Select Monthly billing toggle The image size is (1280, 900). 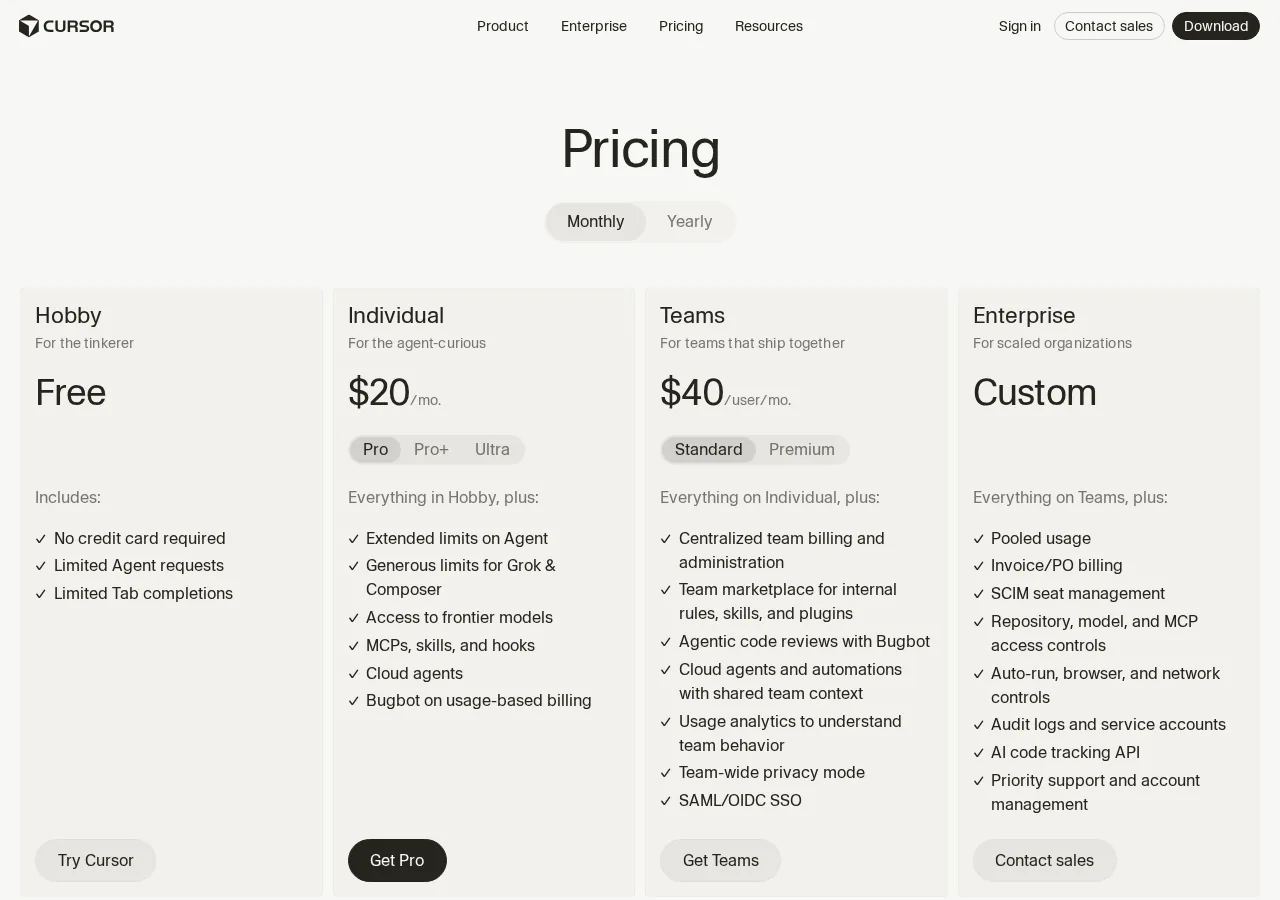(596, 222)
